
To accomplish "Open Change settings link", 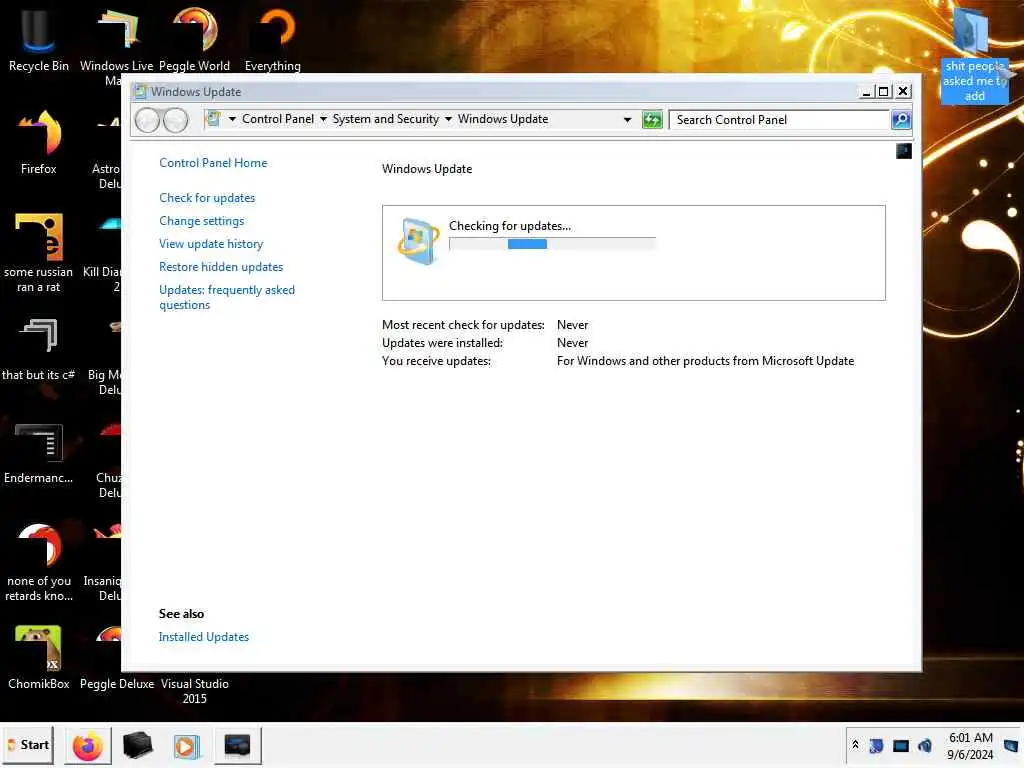I will (202, 221).
